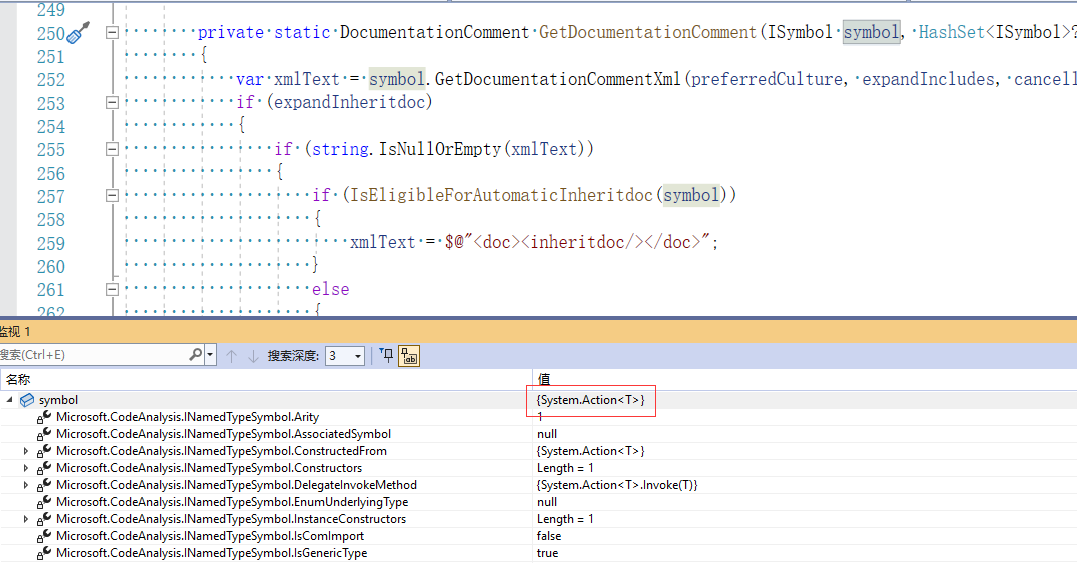The image size is (1077, 563).
Task: Select the IsGenericType property row
Action: (x=538, y=553)
